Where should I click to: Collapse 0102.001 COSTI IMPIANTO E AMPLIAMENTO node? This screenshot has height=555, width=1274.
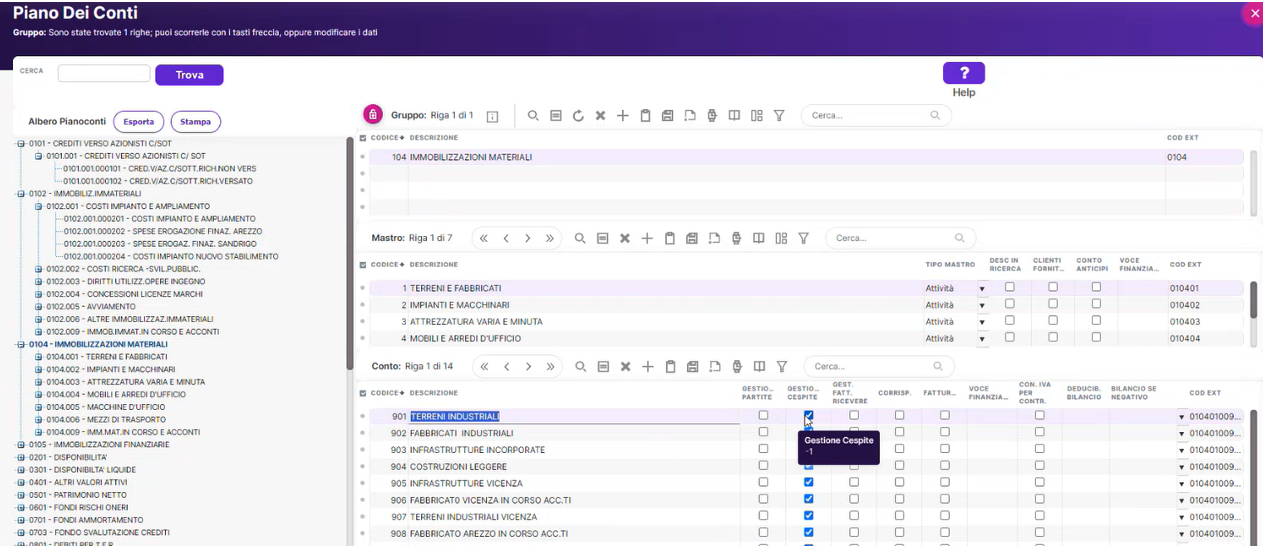point(38,206)
